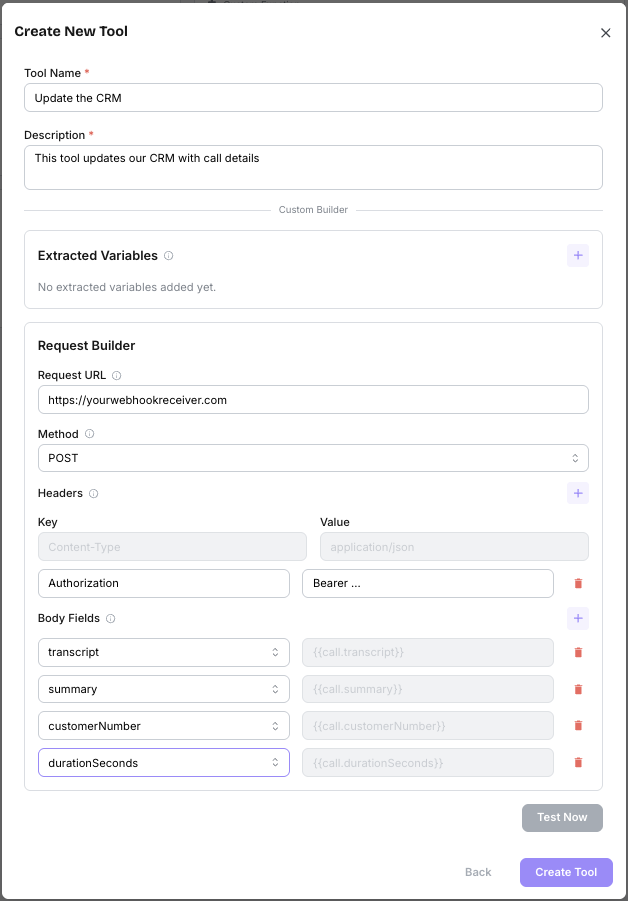This screenshot has height=901, width=628.
Task: Click the Create New Tool title
Action: [71, 32]
